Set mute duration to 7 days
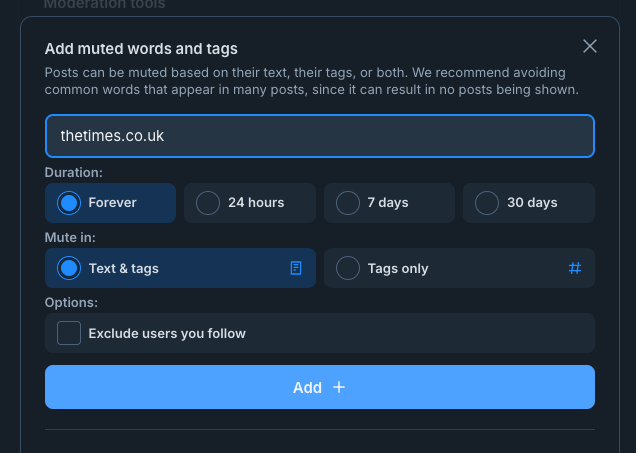This screenshot has width=636, height=453. [x=348, y=203]
